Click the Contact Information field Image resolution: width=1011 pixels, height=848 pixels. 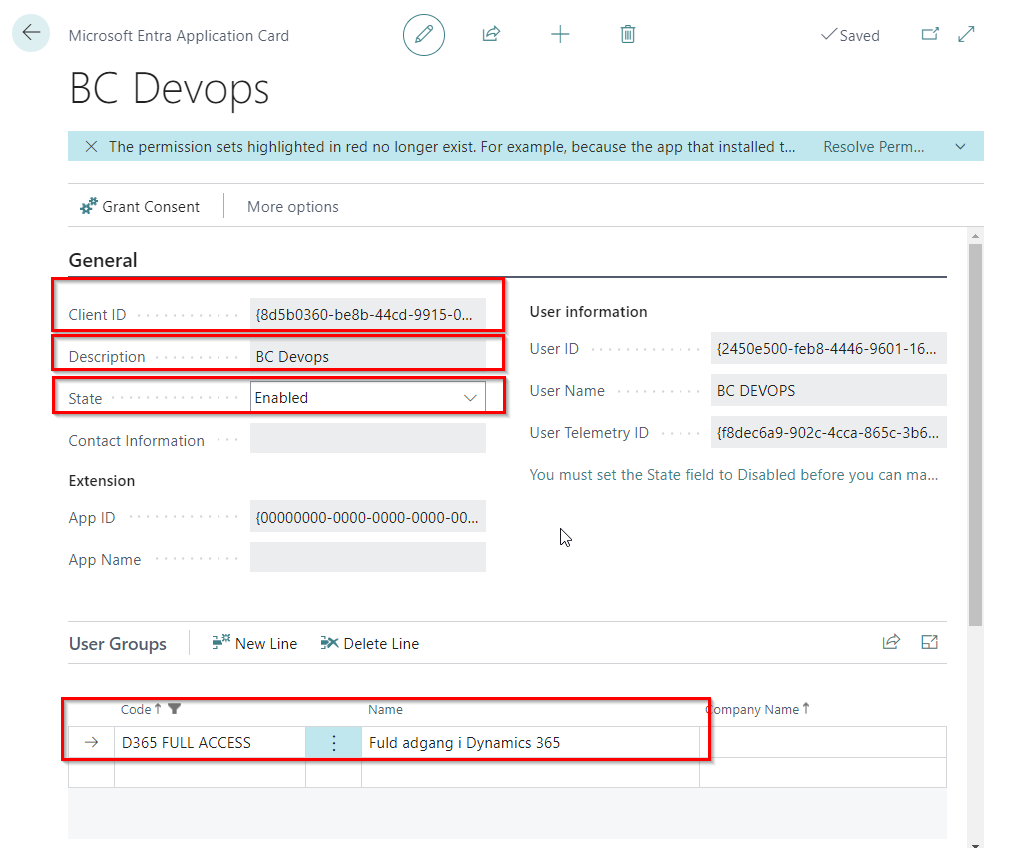pos(368,439)
